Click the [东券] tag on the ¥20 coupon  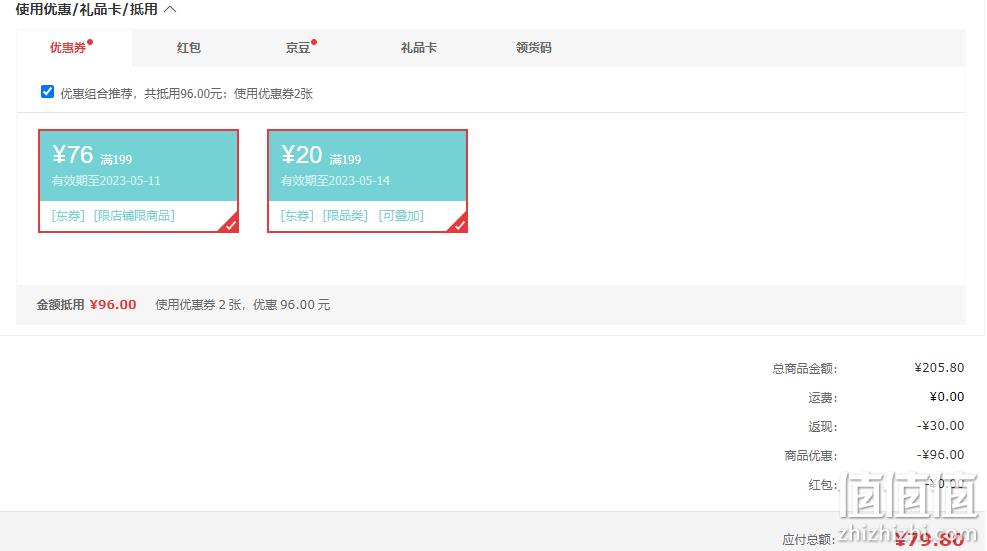297,216
